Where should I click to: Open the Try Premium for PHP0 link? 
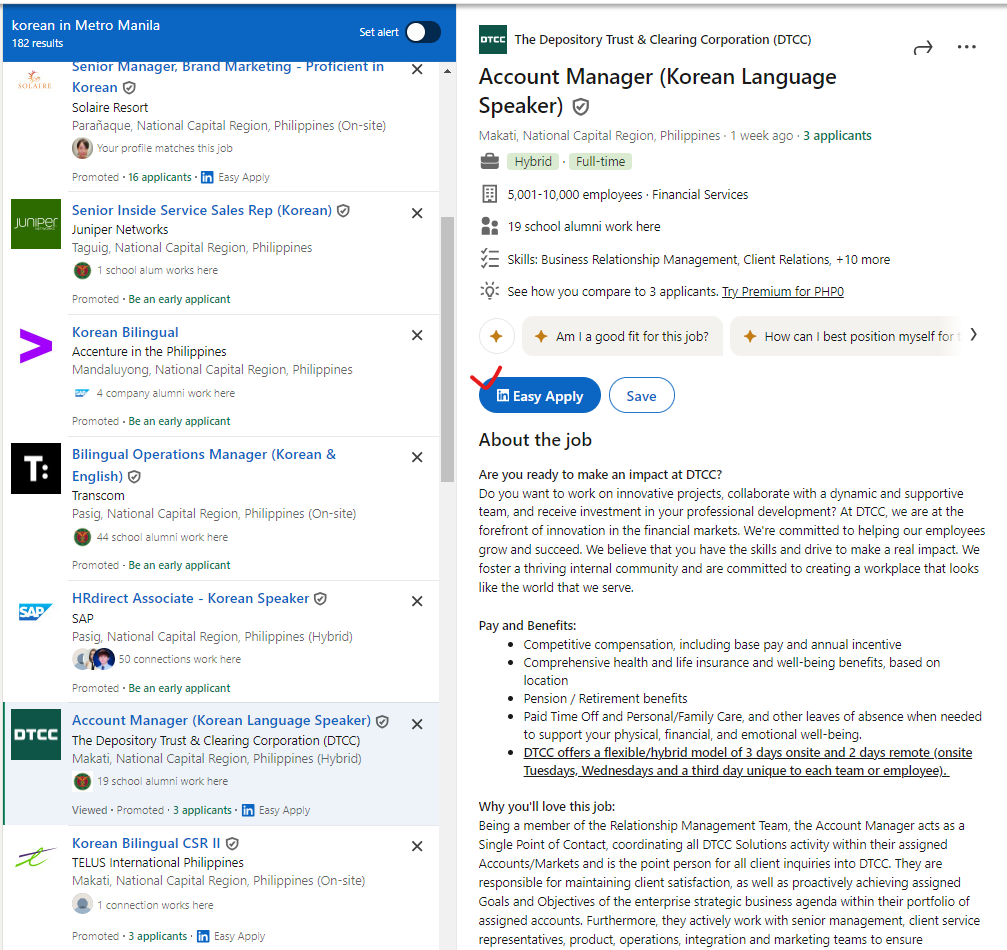coord(783,292)
